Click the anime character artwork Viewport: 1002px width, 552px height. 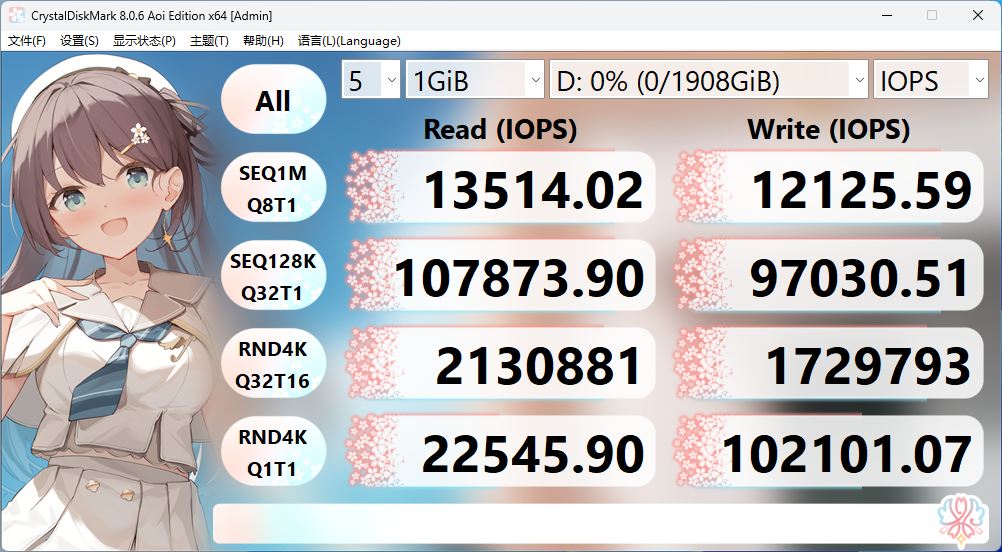tap(109, 303)
